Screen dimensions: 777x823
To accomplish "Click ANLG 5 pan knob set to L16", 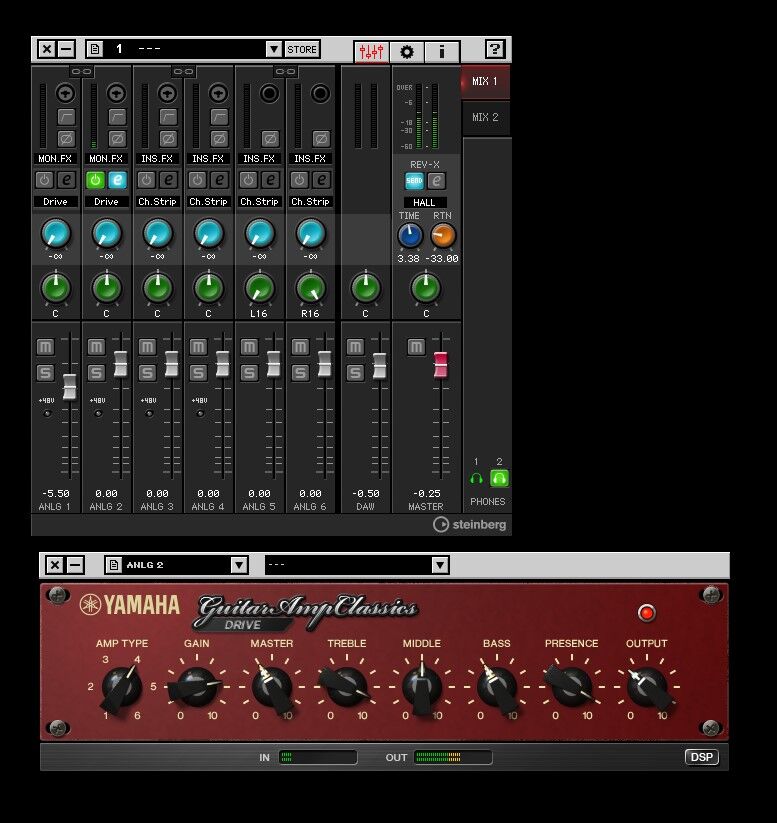I will tap(259, 288).
